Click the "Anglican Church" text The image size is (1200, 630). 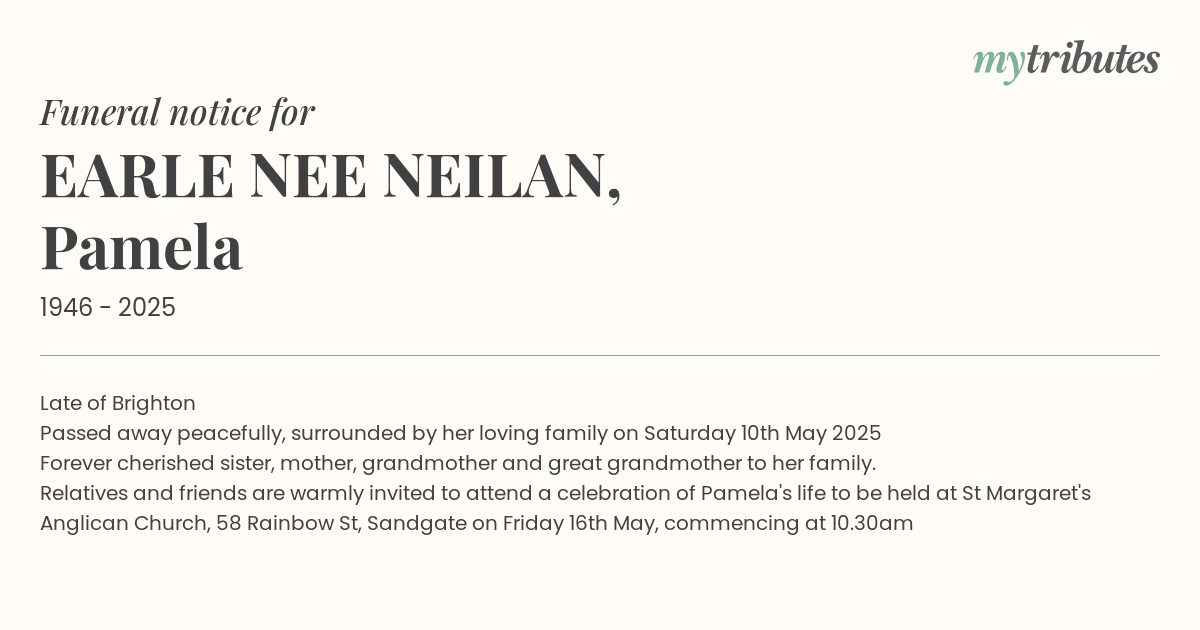pyautogui.click(x=123, y=524)
